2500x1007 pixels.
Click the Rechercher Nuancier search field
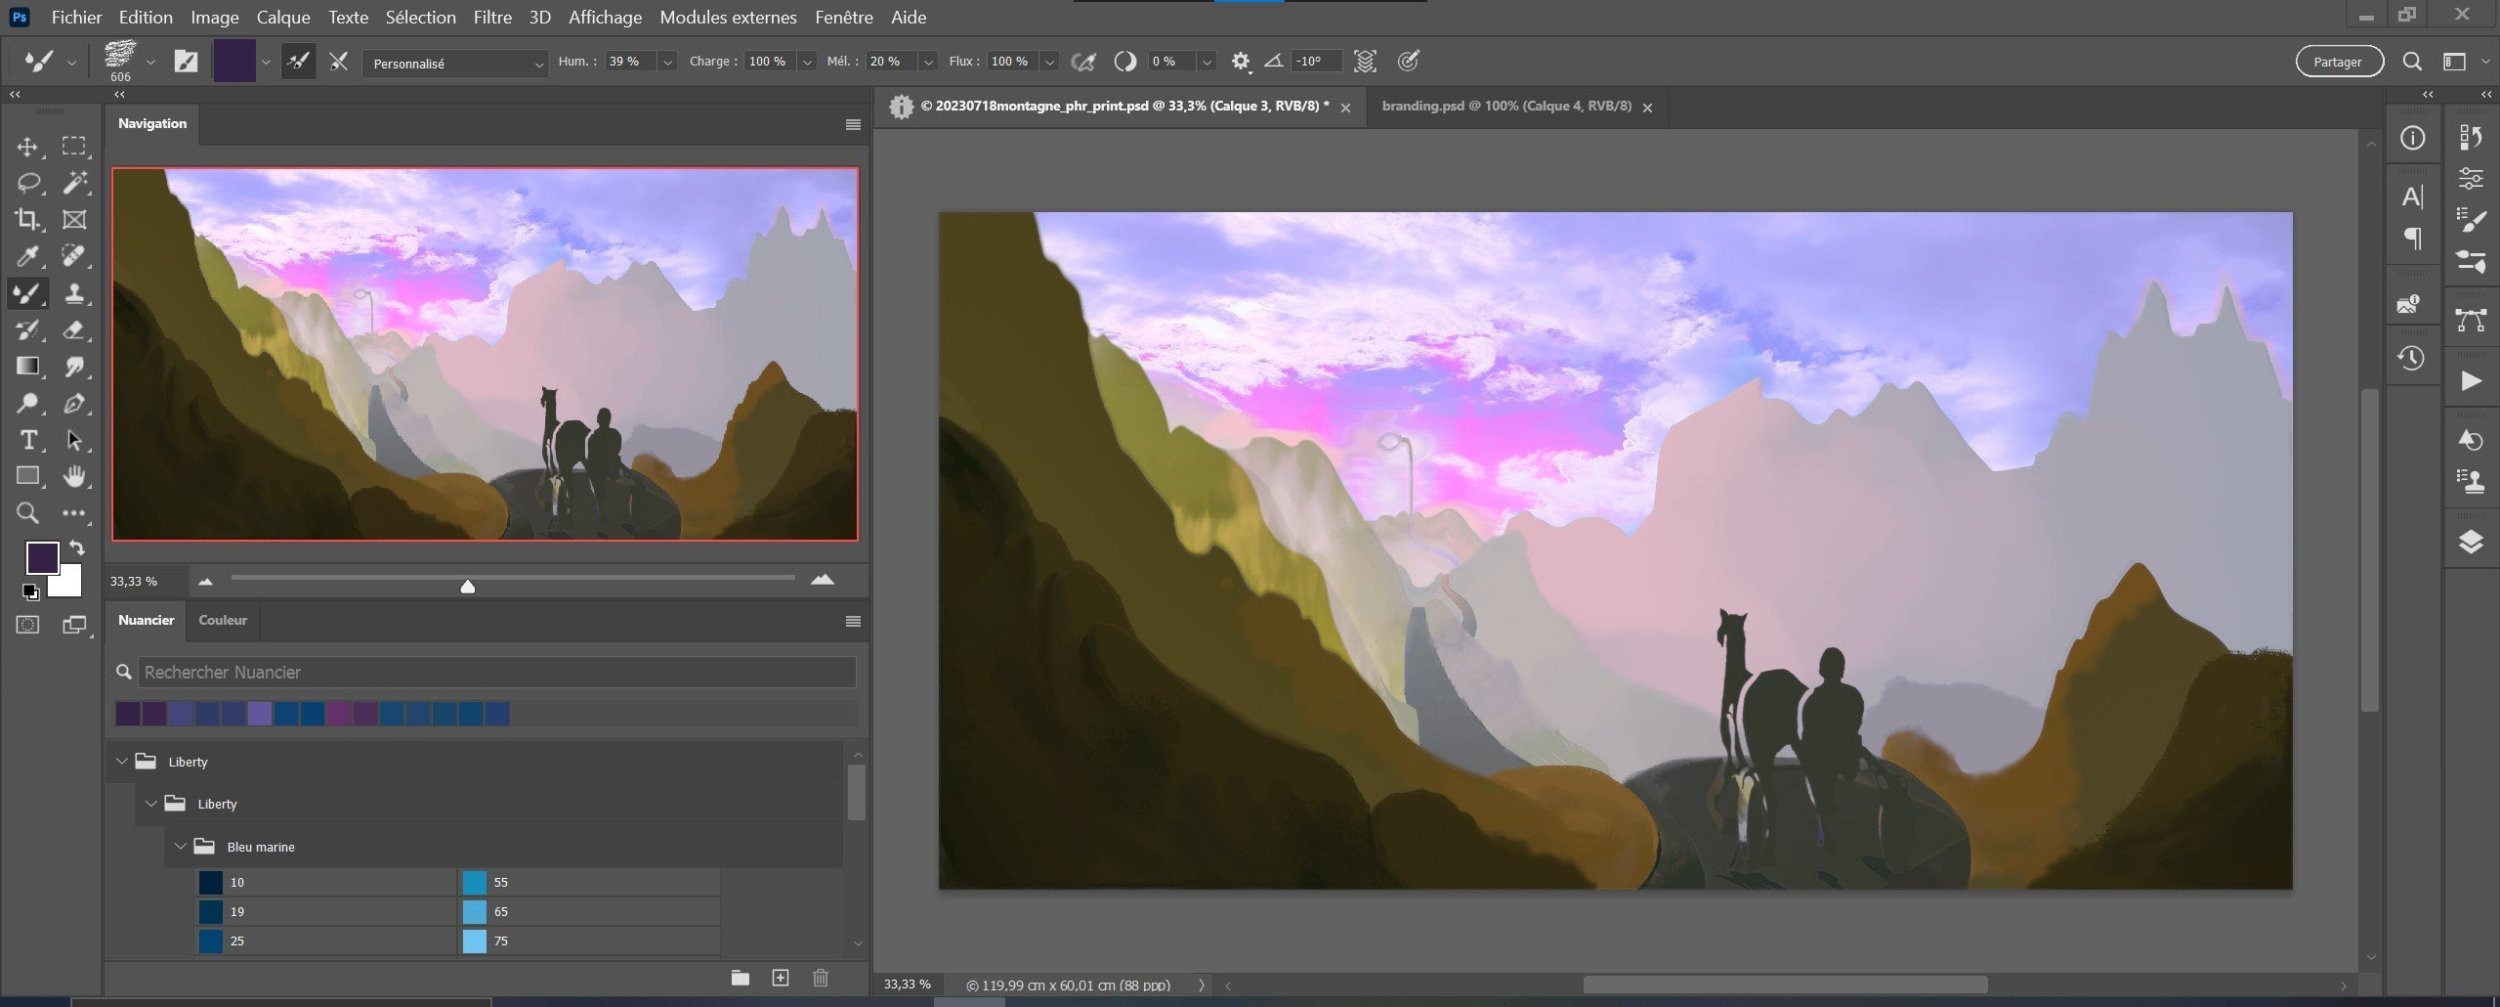click(x=495, y=672)
